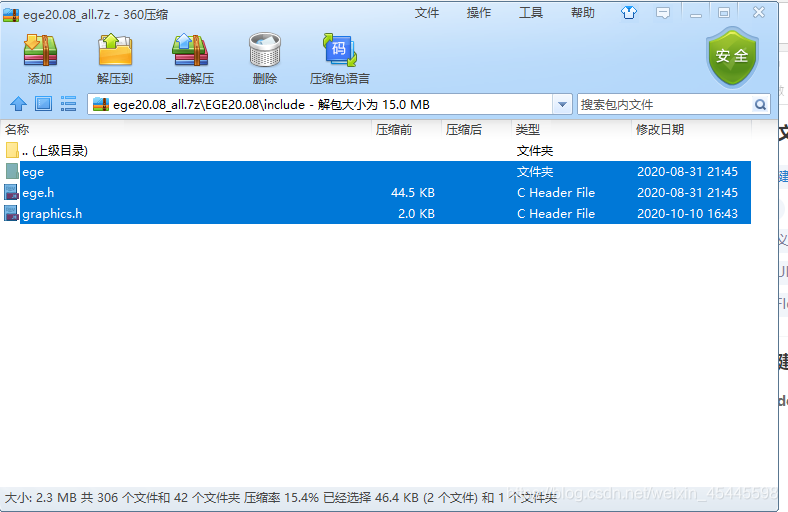The image size is (788, 512).
Task: Click the 搜索包内文件 search box
Action: 665,105
